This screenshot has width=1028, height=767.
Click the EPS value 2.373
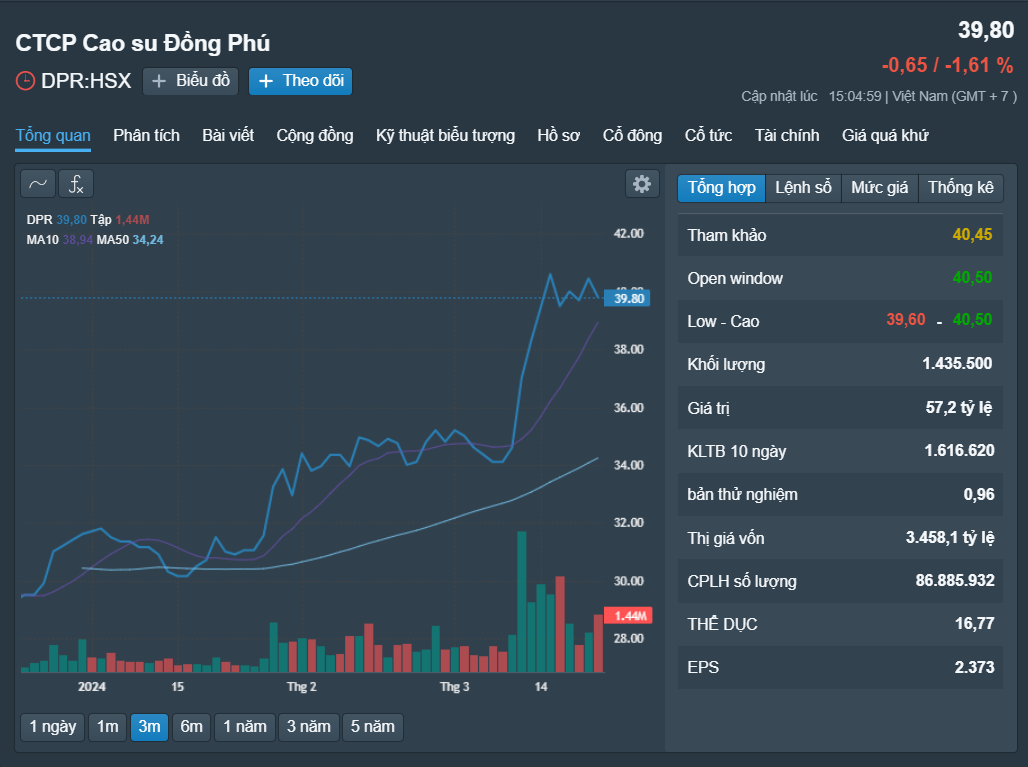(x=974, y=667)
